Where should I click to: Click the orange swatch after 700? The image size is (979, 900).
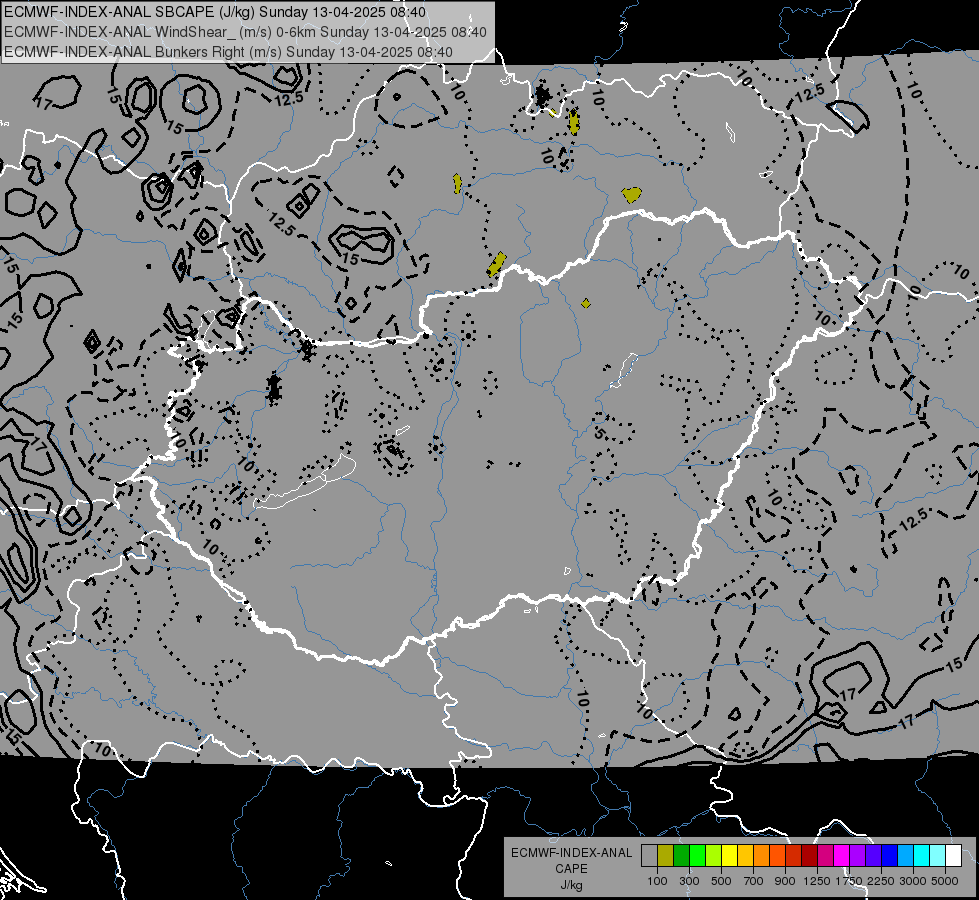(x=762, y=856)
